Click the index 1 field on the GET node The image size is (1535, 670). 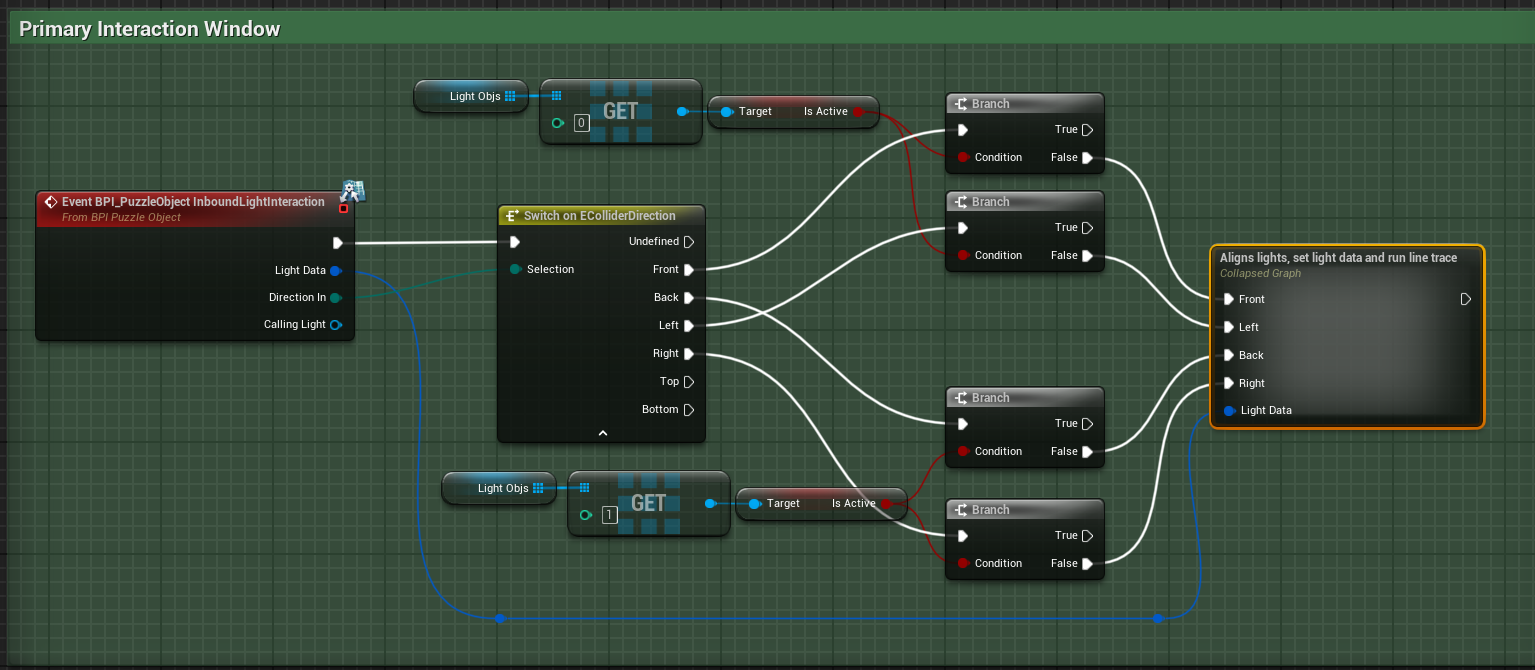pos(610,516)
